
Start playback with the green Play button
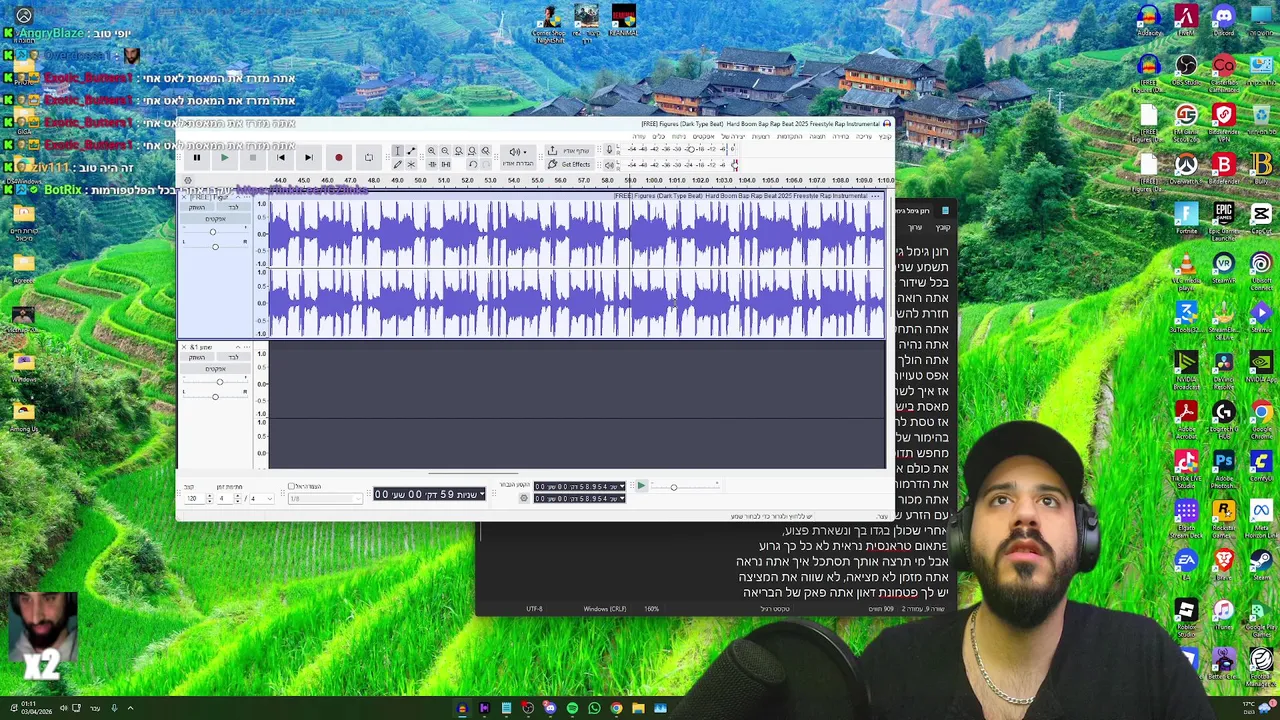[x=225, y=157]
